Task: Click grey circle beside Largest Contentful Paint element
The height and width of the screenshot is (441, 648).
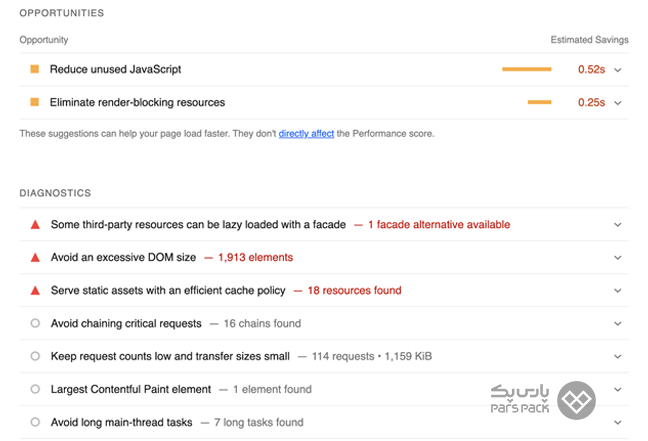Action: pyautogui.click(x=35, y=389)
